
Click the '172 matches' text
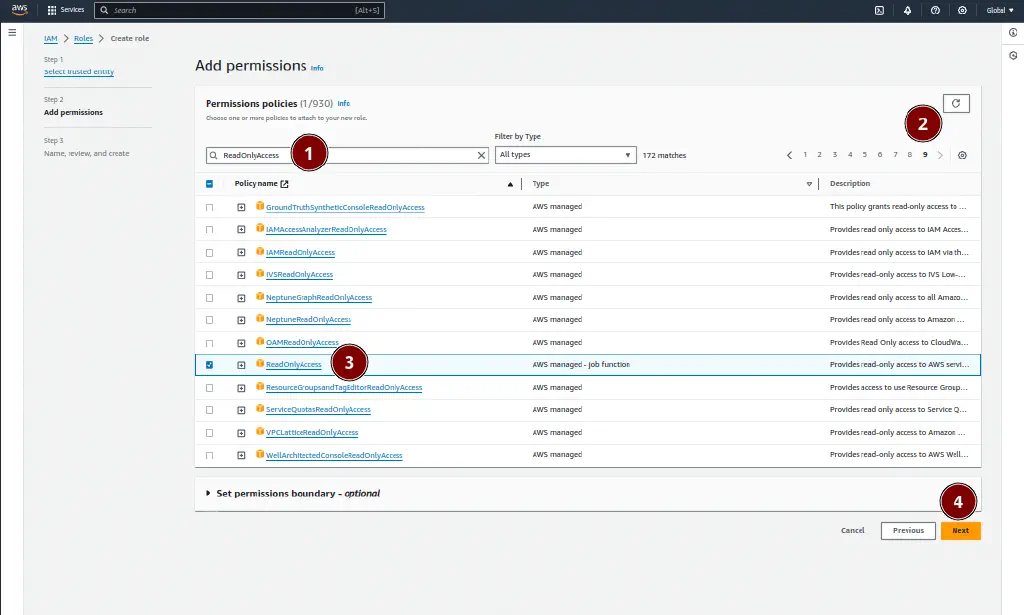(664, 155)
